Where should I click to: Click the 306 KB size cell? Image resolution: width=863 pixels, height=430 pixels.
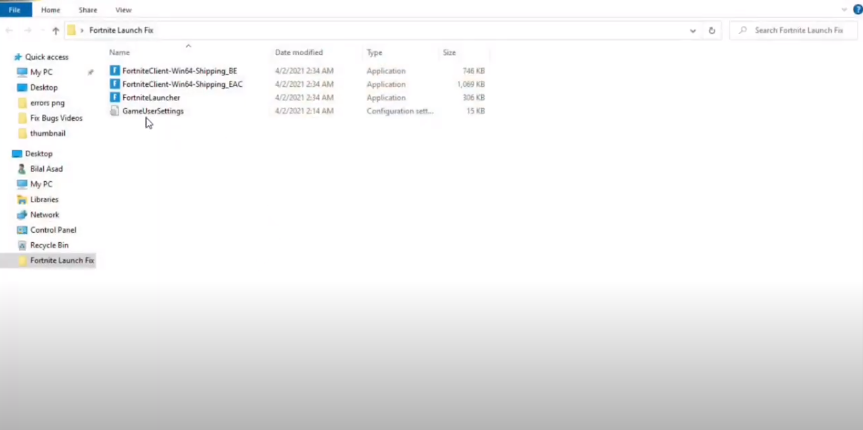coord(473,97)
